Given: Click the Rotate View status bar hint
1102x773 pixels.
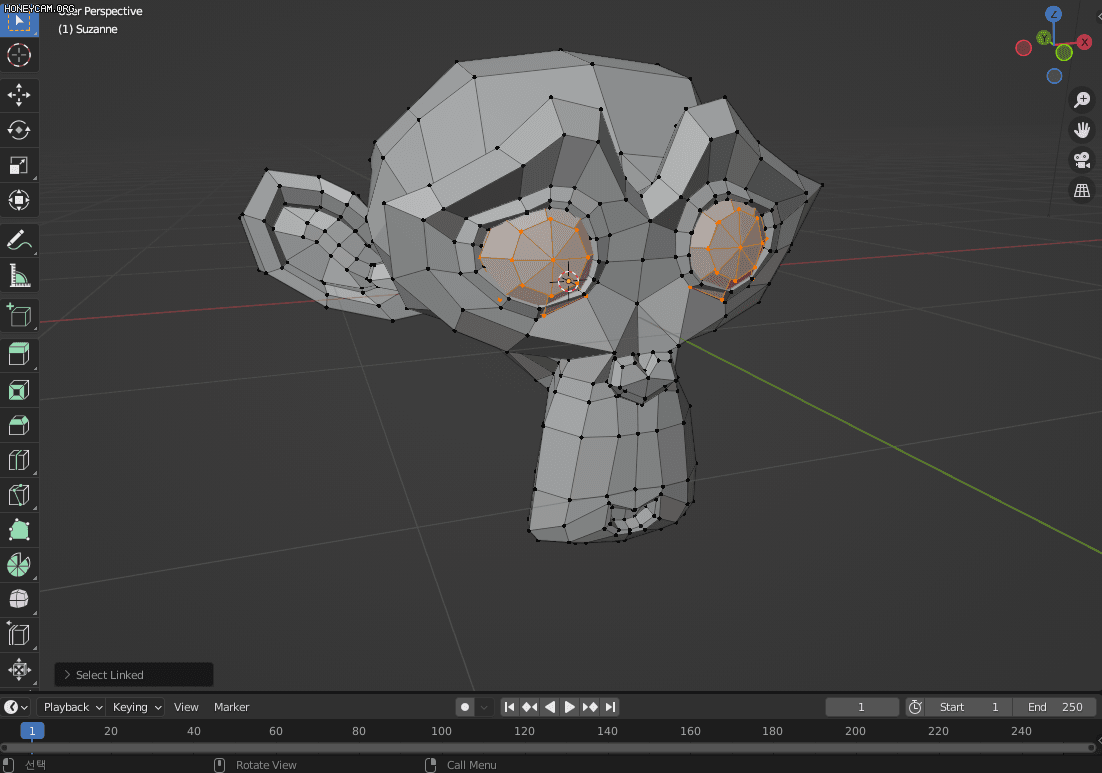Looking at the screenshot, I should coord(266,765).
